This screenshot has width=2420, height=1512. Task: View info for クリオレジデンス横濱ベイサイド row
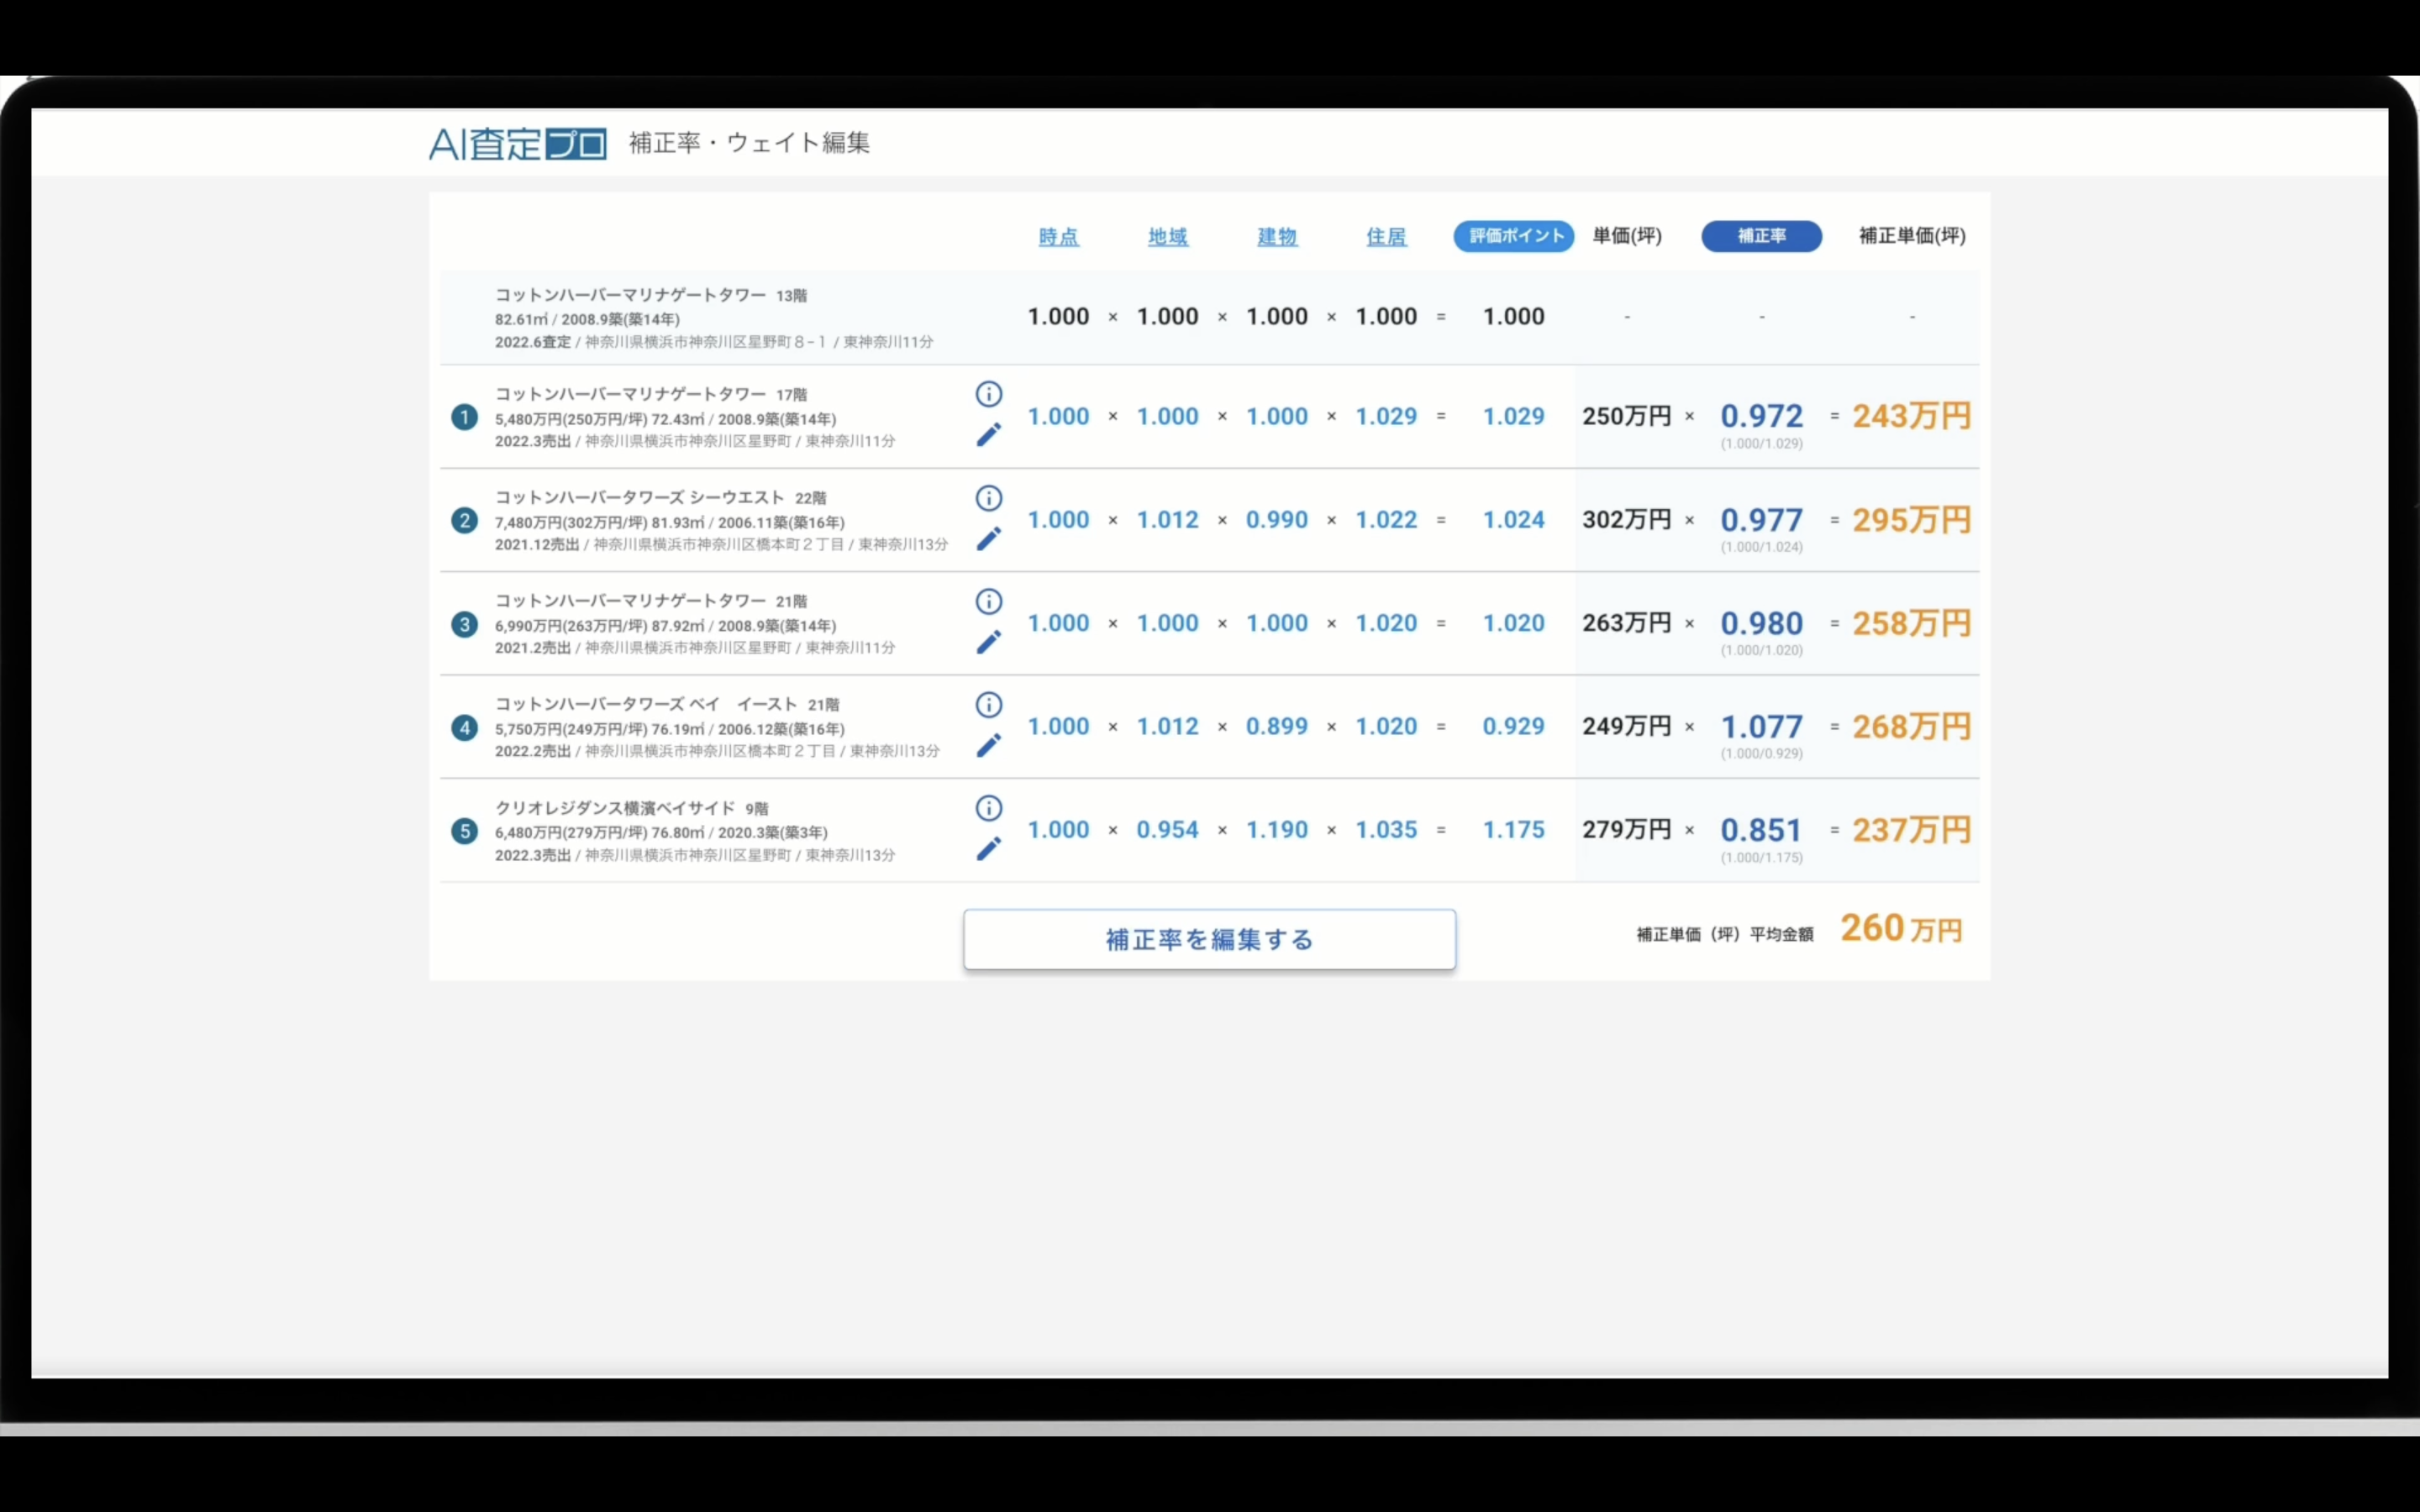988,808
